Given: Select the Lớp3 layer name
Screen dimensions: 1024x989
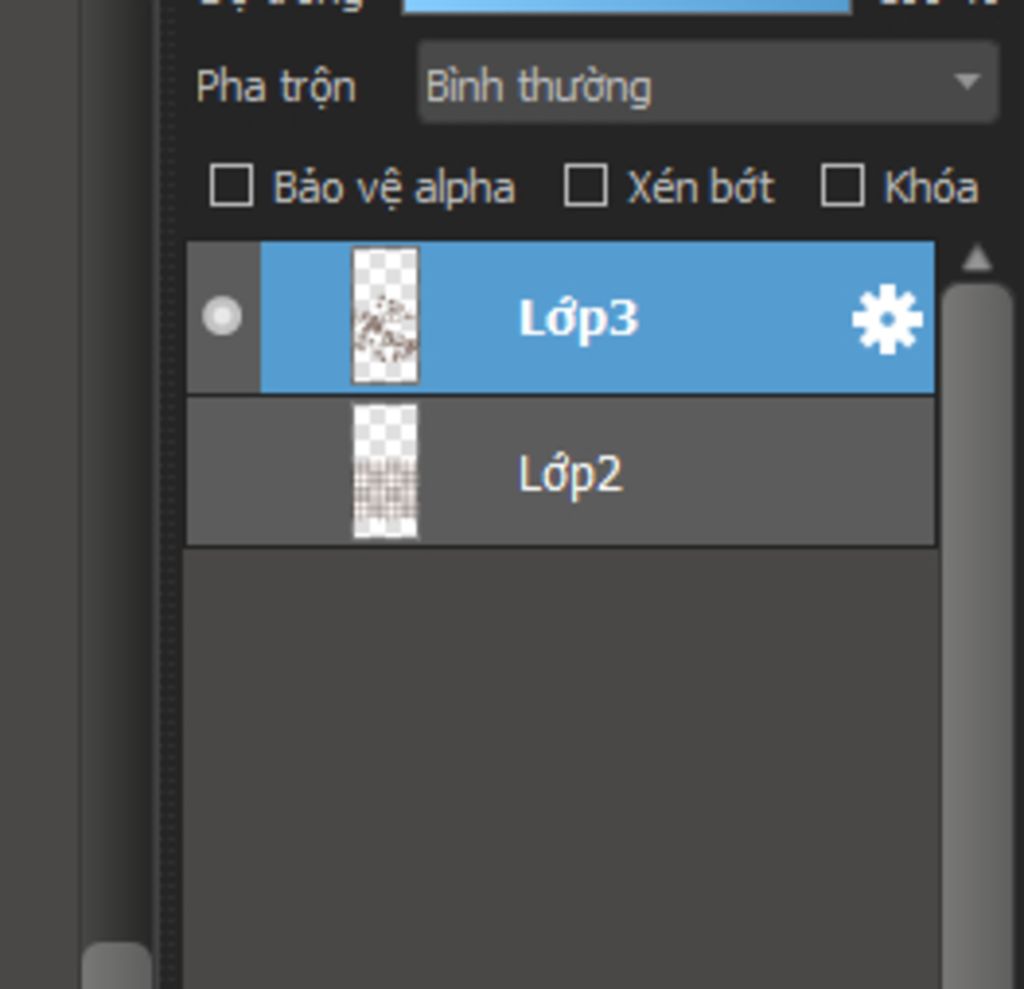Looking at the screenshot, I should tap(578, 318).
